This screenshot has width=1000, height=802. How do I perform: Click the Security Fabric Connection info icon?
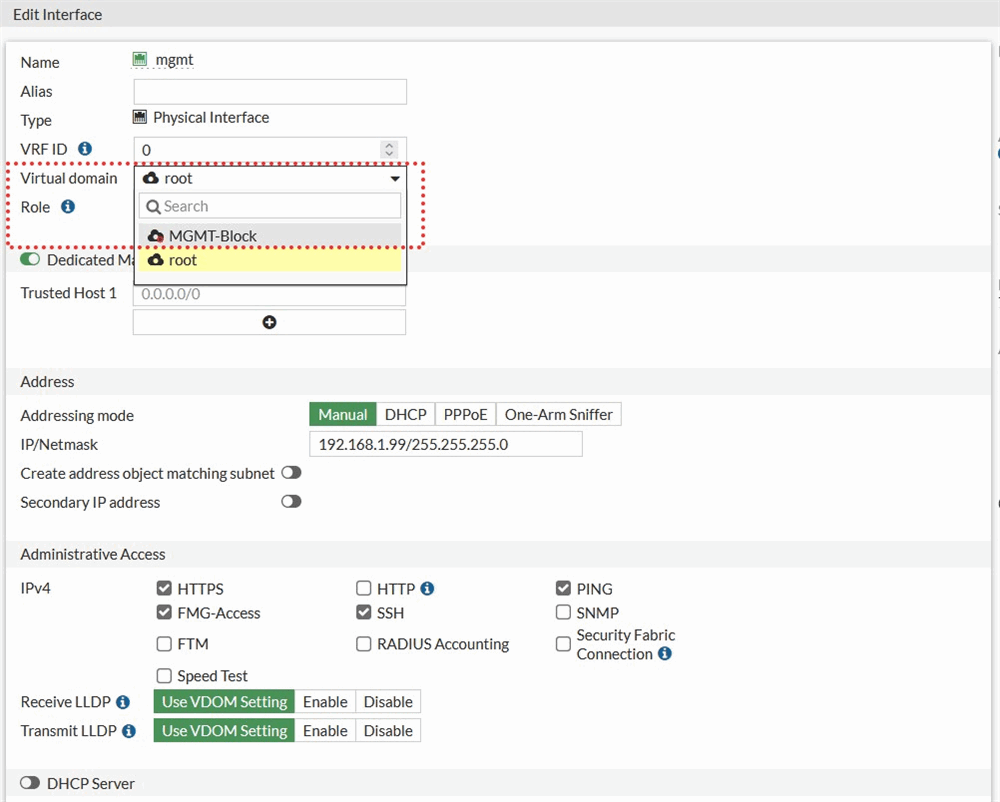(x=665, y=654)
